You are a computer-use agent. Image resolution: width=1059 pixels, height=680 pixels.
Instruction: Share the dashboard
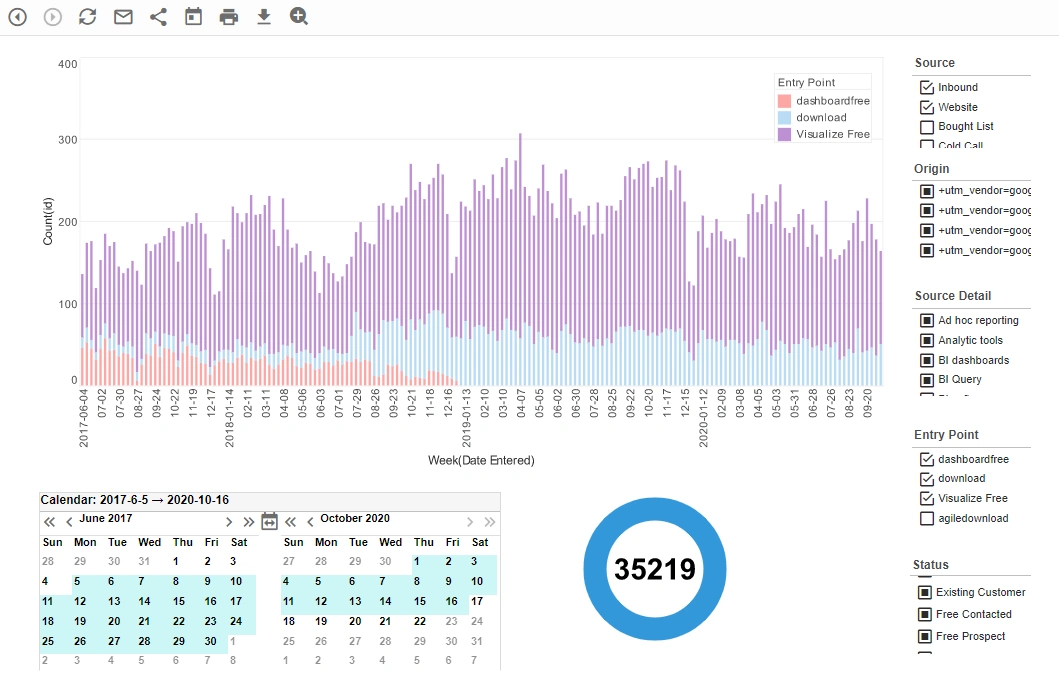click(x=158, y=16)
